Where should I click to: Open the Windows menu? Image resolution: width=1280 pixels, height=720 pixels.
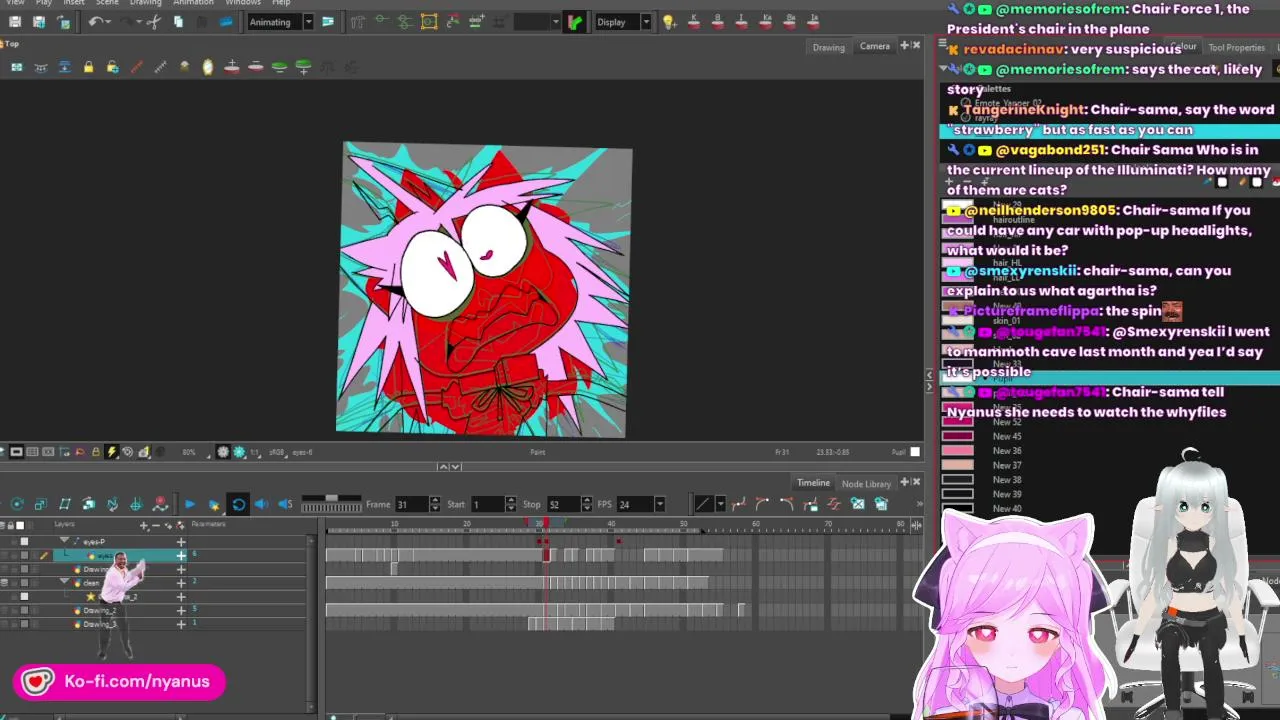(x=243, y=3)
